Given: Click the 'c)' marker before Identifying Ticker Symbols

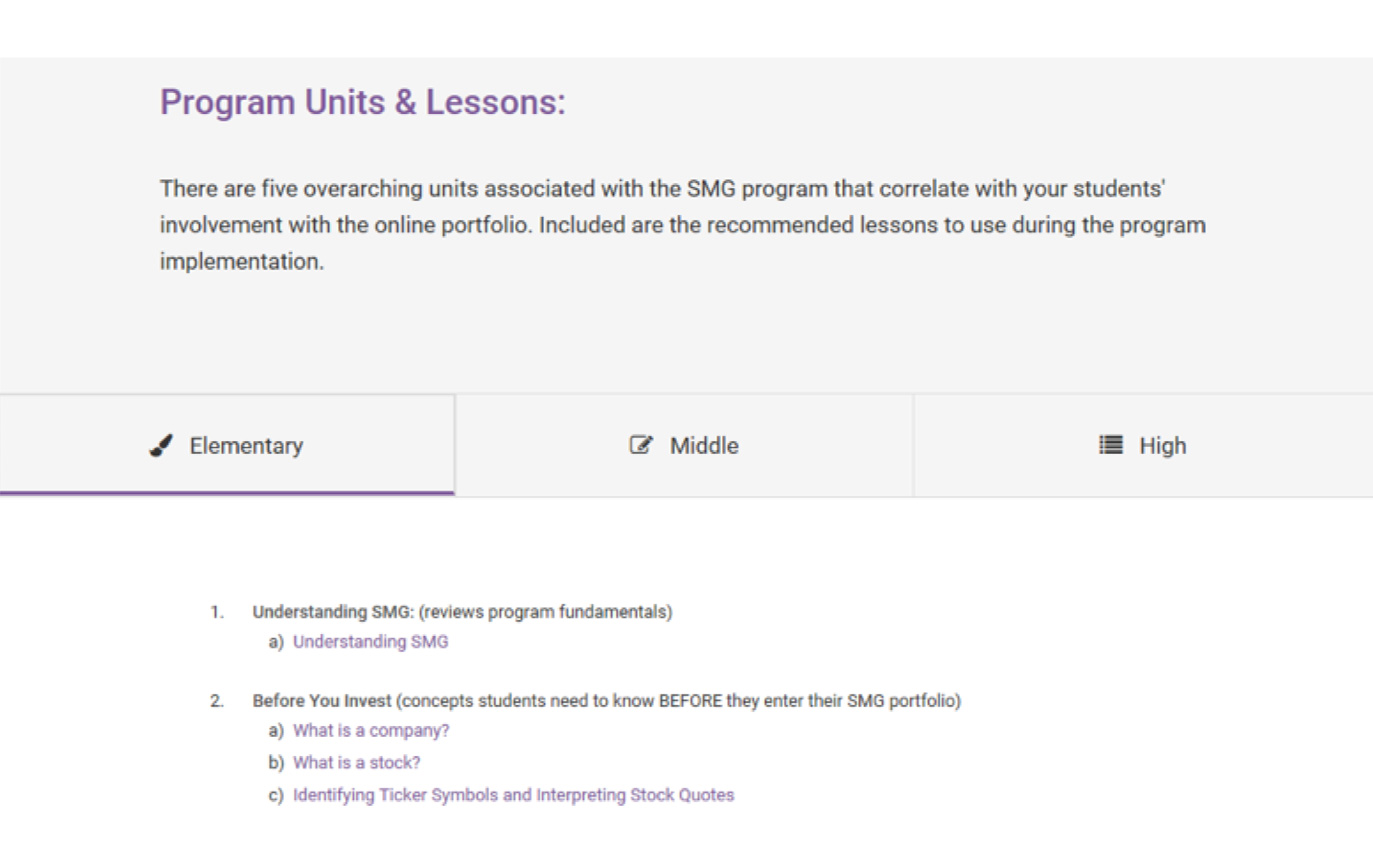Looking at the screenshot, I should coord(276,795).
